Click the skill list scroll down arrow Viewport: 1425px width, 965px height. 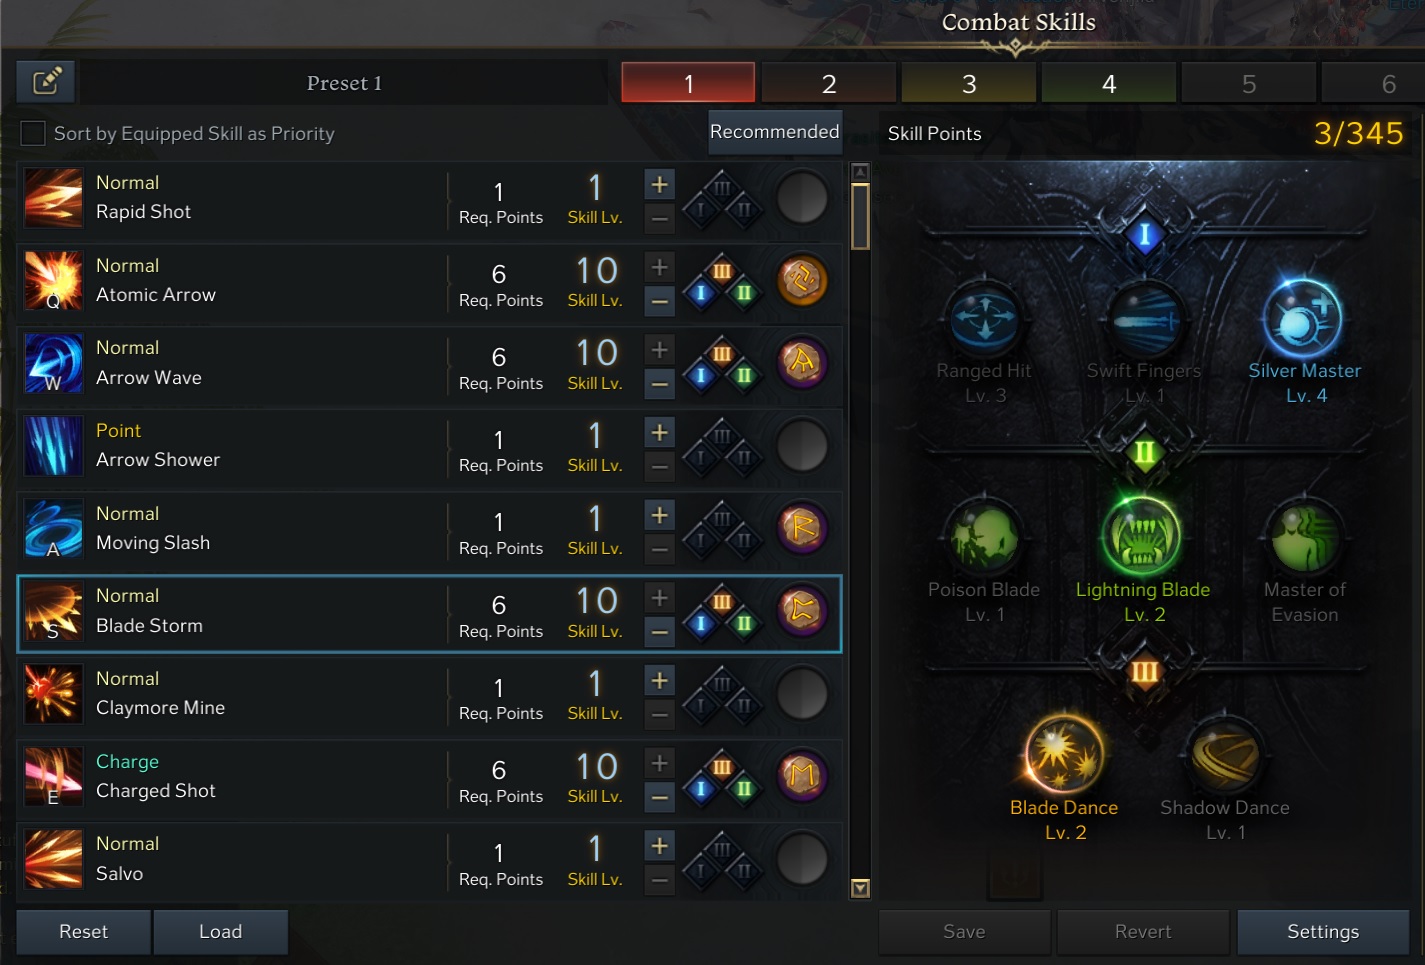(x=860, y=888)
